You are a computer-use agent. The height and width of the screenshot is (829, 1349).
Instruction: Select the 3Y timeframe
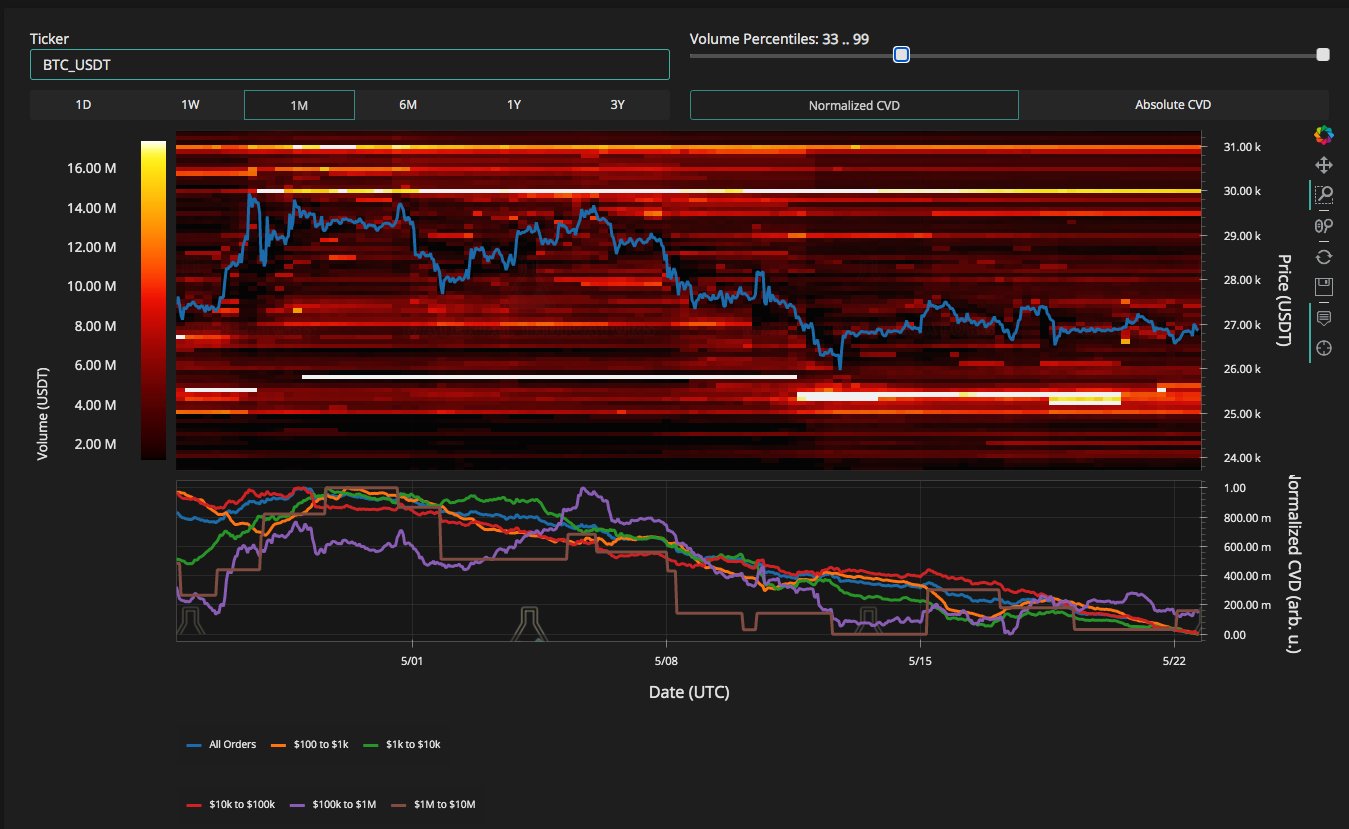(x=618, y=105)
